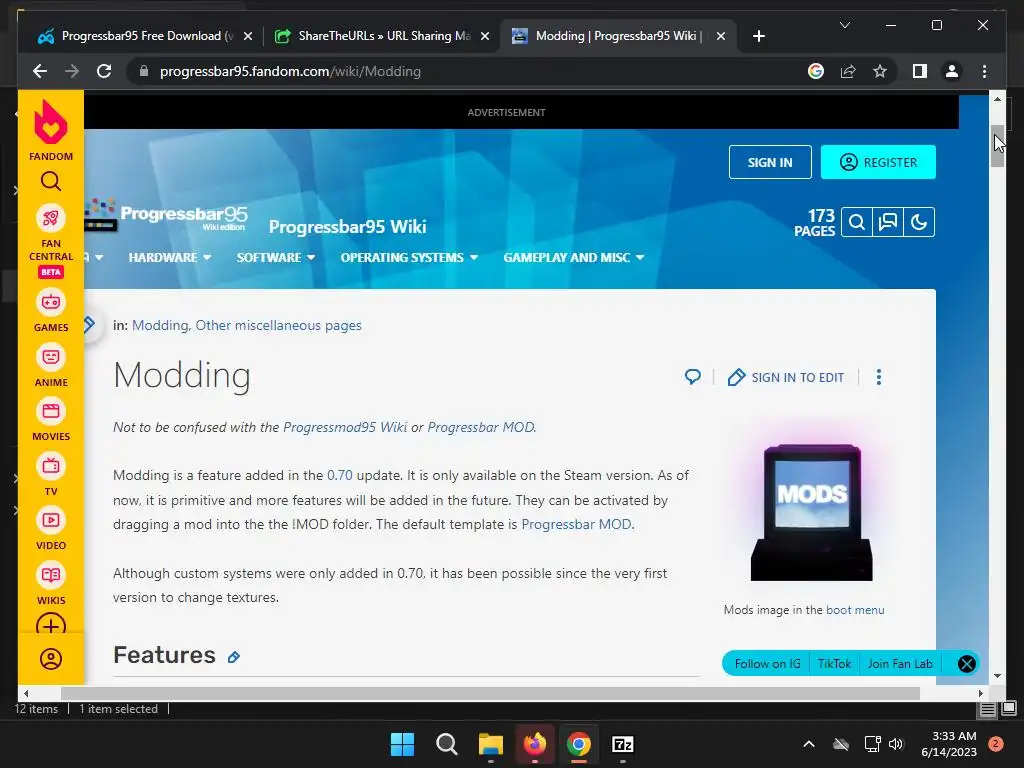1024x768 pixels.
Task: Open a new browser tab
Action: pyautogui.click(x=758, y=37)
